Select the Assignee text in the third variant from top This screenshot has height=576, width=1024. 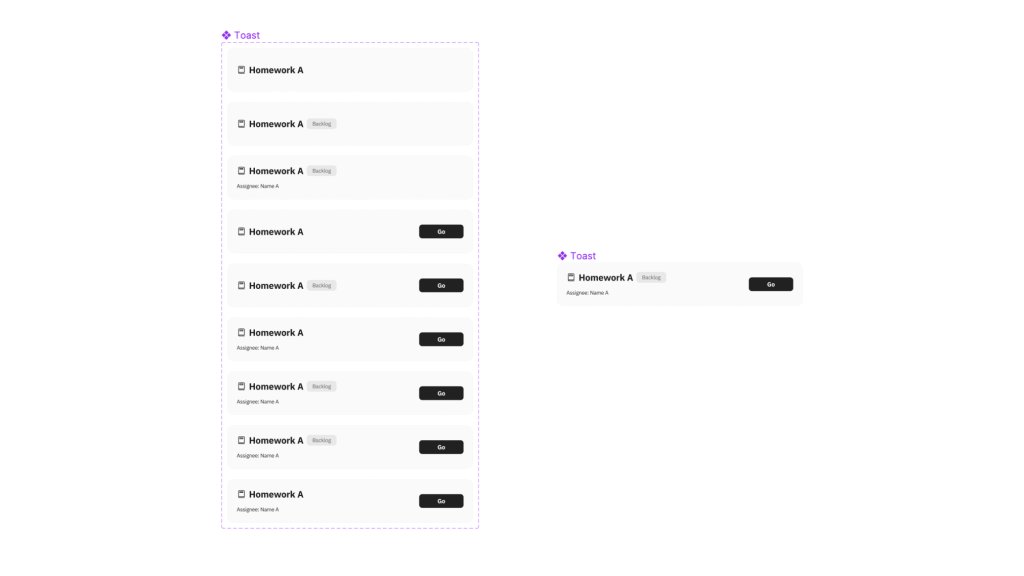click(257, 186)
